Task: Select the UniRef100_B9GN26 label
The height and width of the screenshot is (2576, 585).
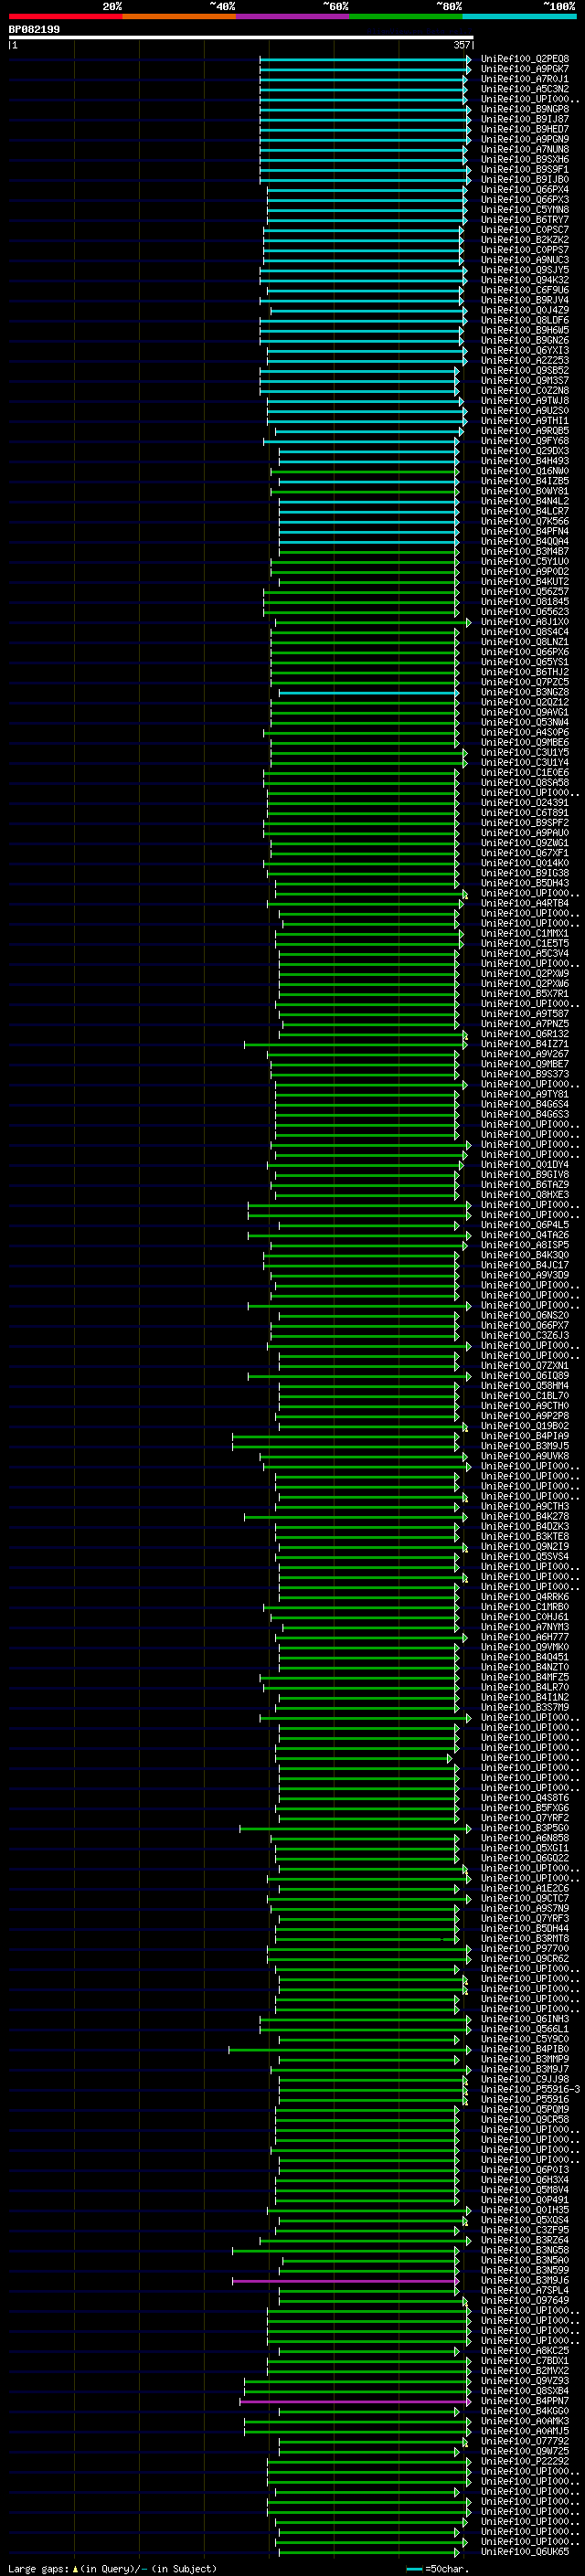Action: 524,340
